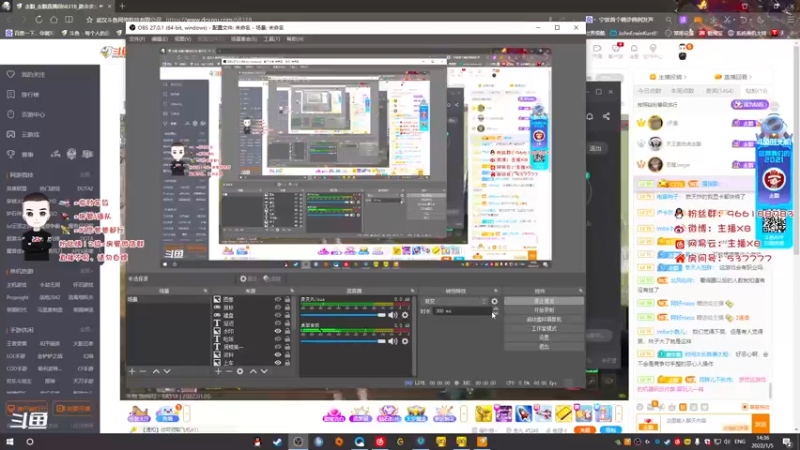
Task: Remove selected scene with the minus icon
Action: click(143, 371)
